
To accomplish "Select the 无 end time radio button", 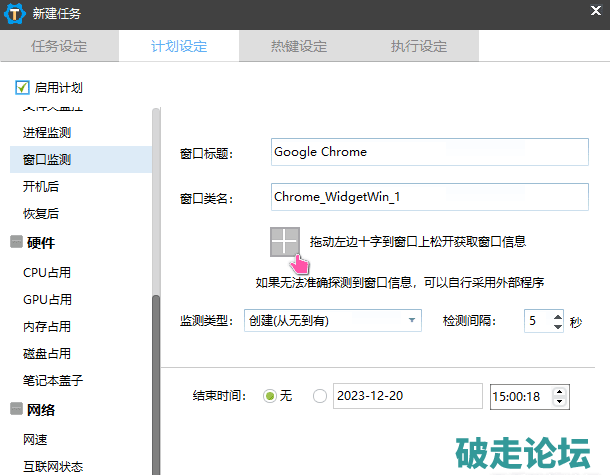I will pos(269,396).
